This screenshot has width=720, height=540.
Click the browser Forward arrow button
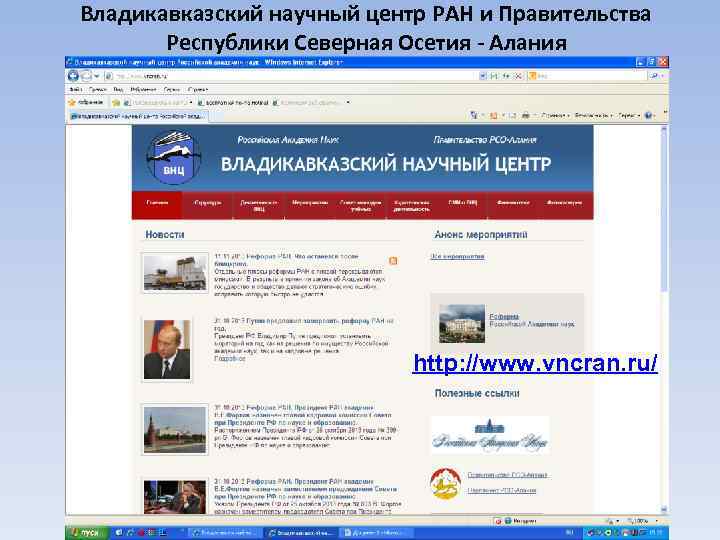coord(86,76)
